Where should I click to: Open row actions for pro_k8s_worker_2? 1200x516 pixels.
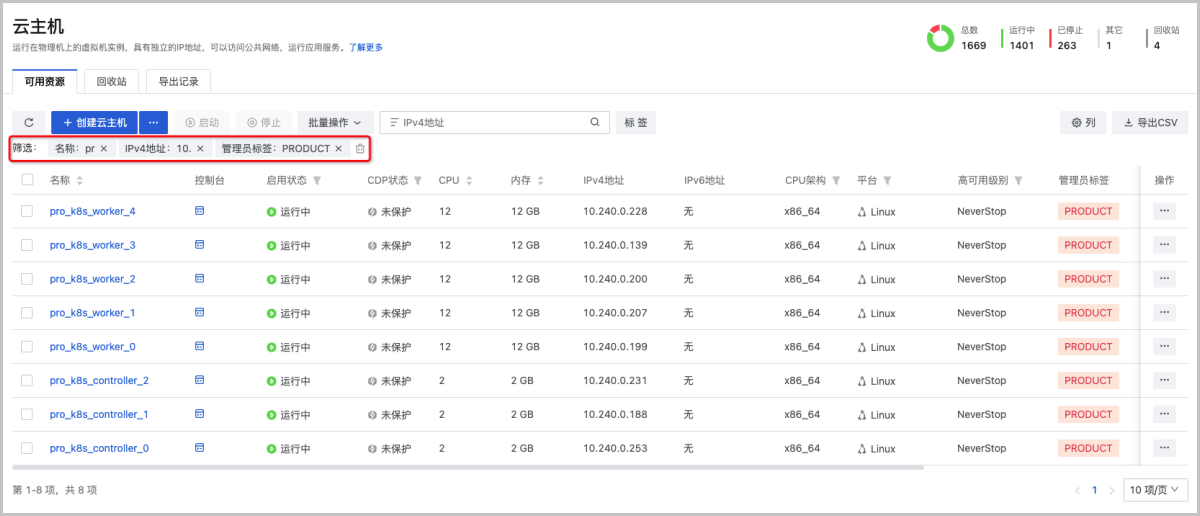coord(1163,279)
